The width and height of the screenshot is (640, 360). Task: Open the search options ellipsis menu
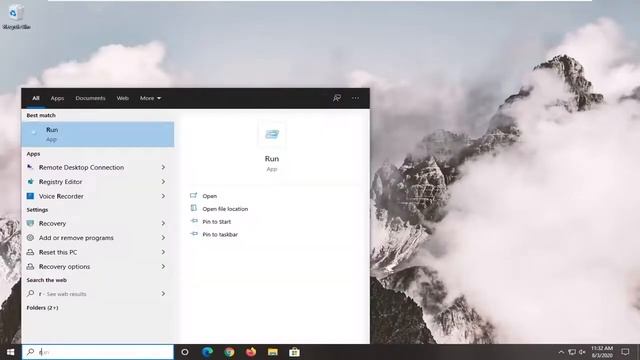(x=356, y=98)
